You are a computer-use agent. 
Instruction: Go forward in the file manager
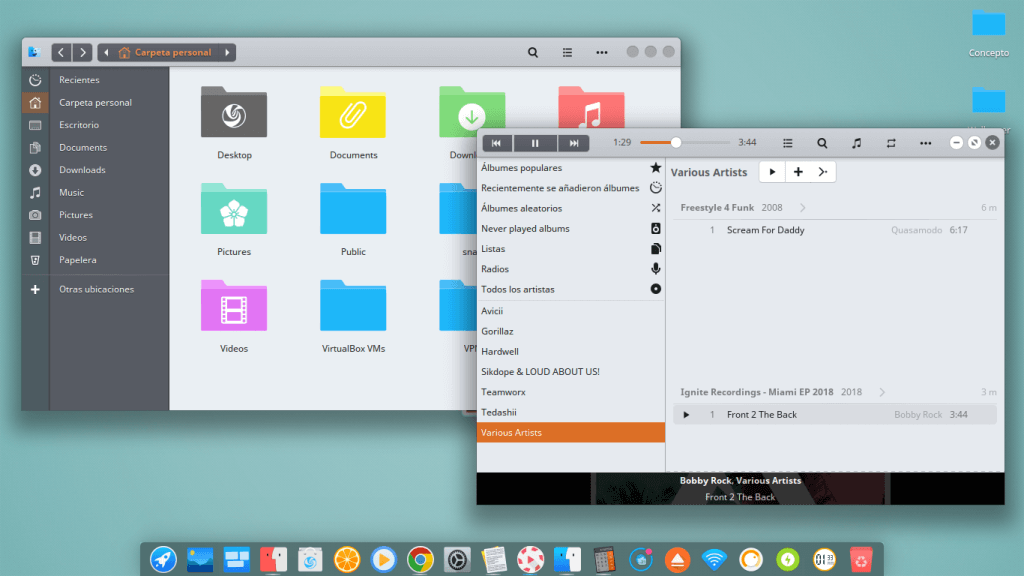[82, 52]
